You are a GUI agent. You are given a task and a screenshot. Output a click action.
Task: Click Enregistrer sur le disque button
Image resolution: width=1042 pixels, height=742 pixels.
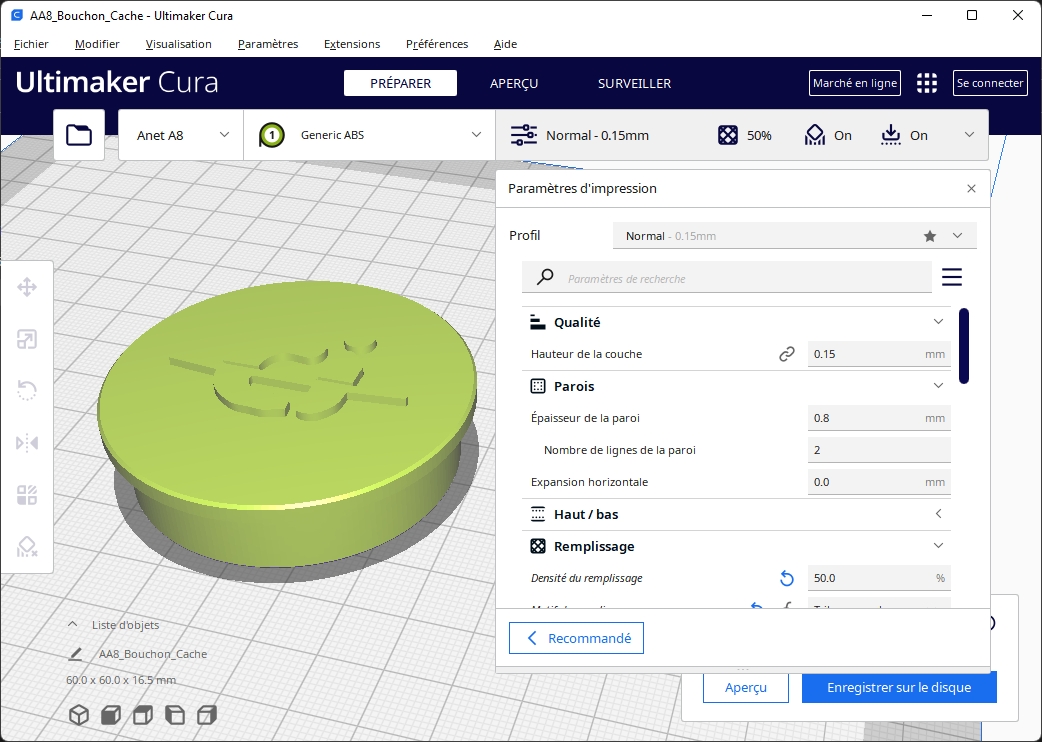899,688
